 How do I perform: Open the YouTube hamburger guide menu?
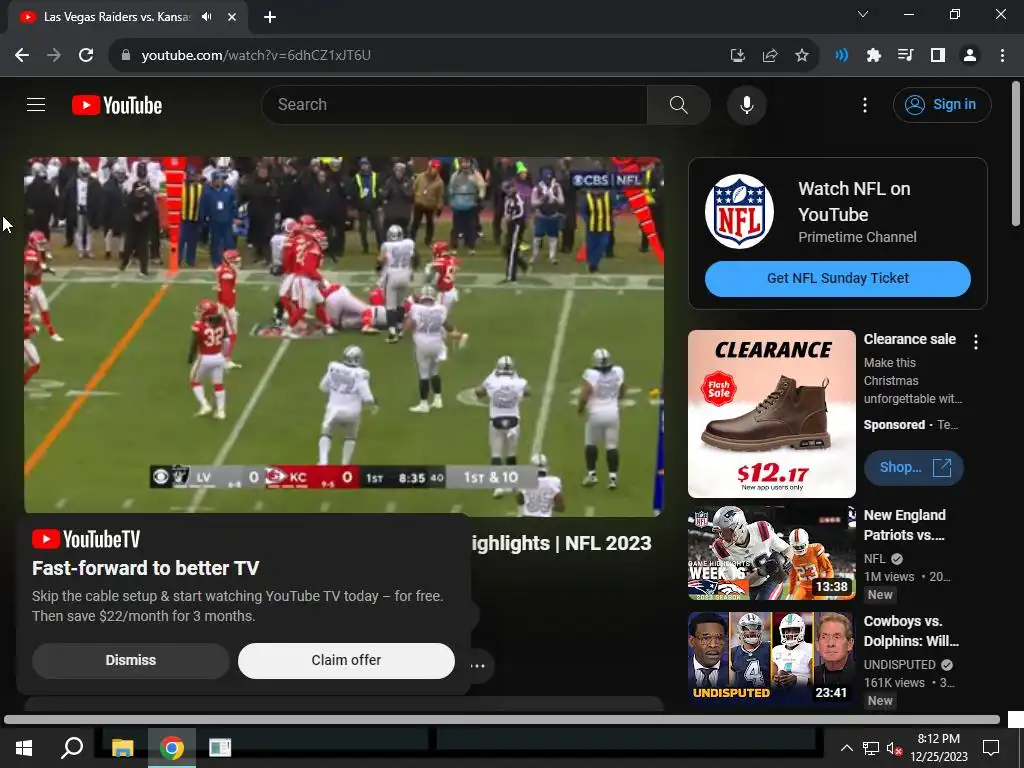tap(36, 104)
